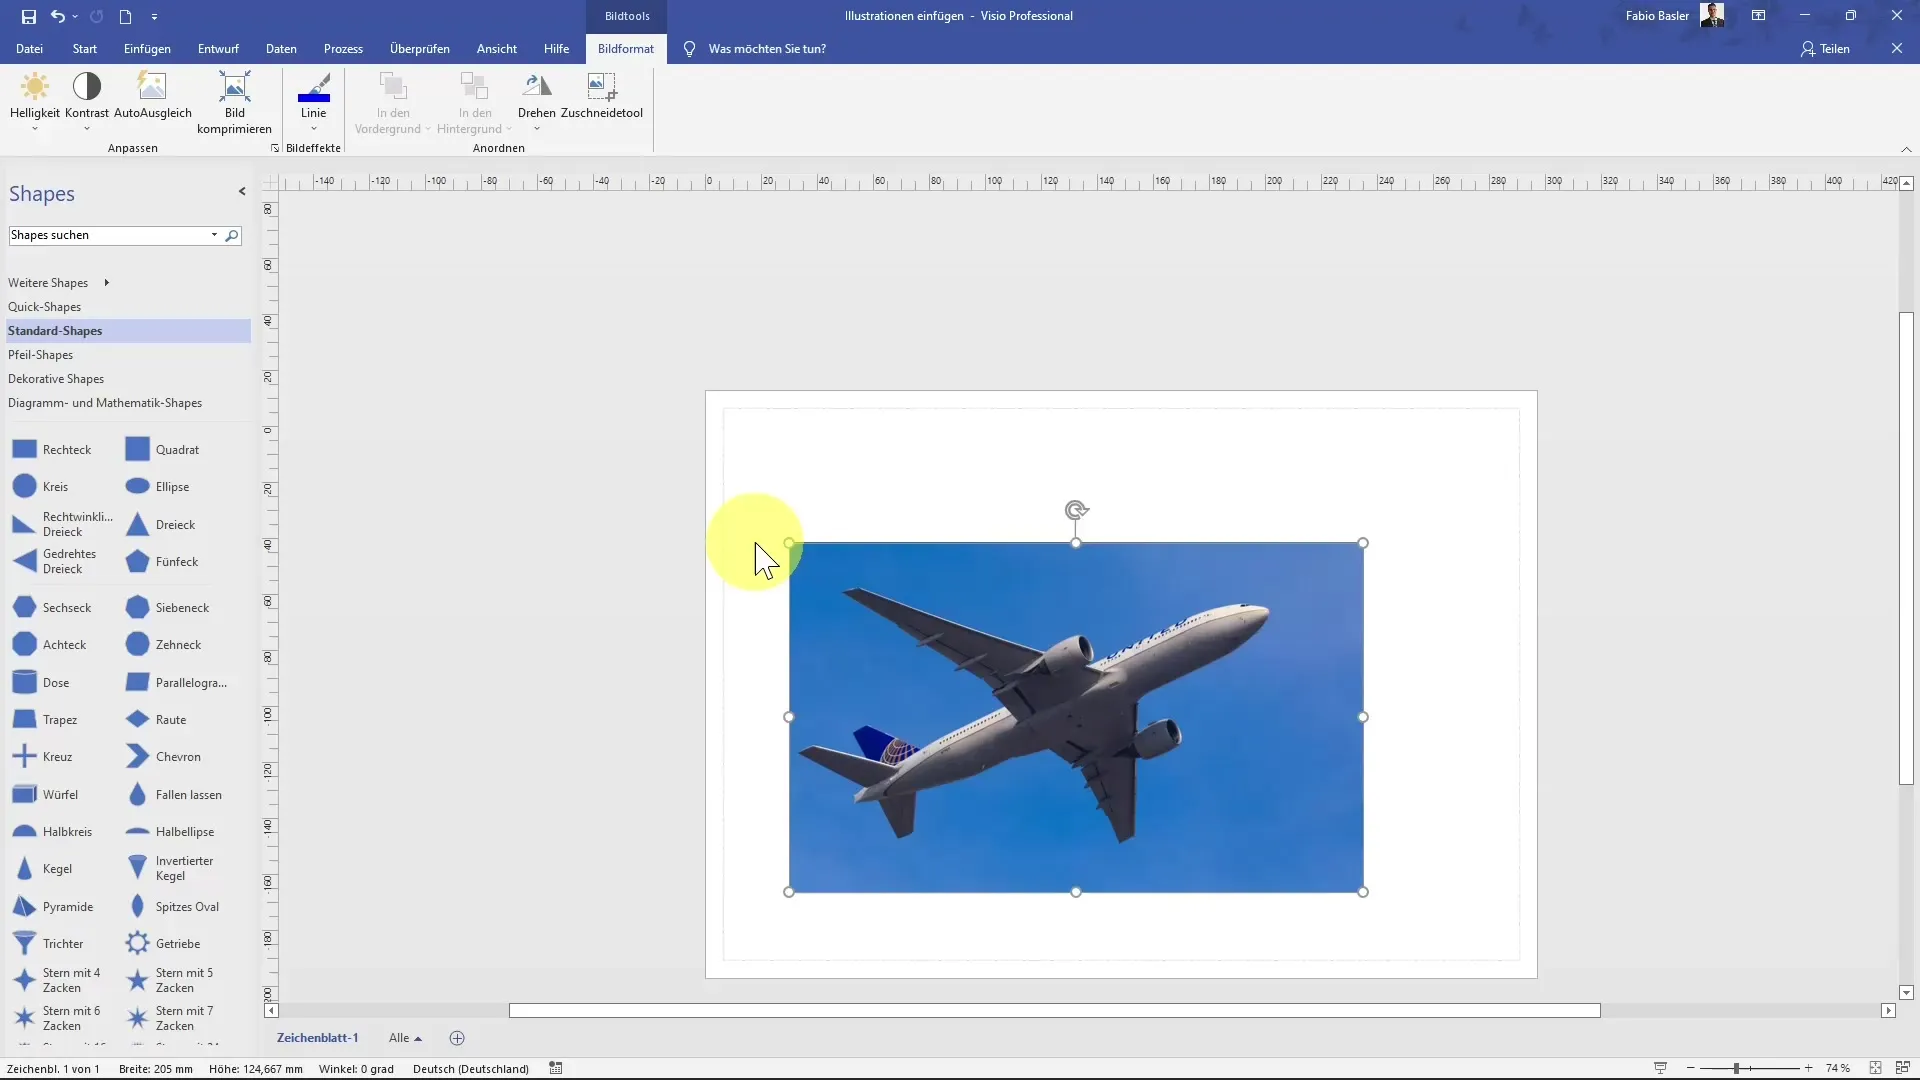Search shapes with the magnifier icon

232,236
